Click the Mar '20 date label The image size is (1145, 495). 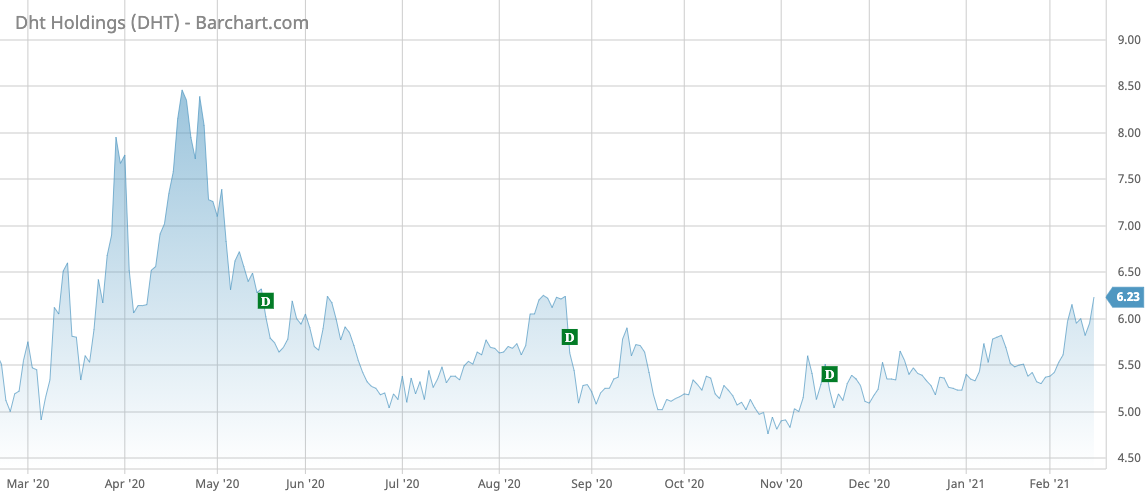28,483
